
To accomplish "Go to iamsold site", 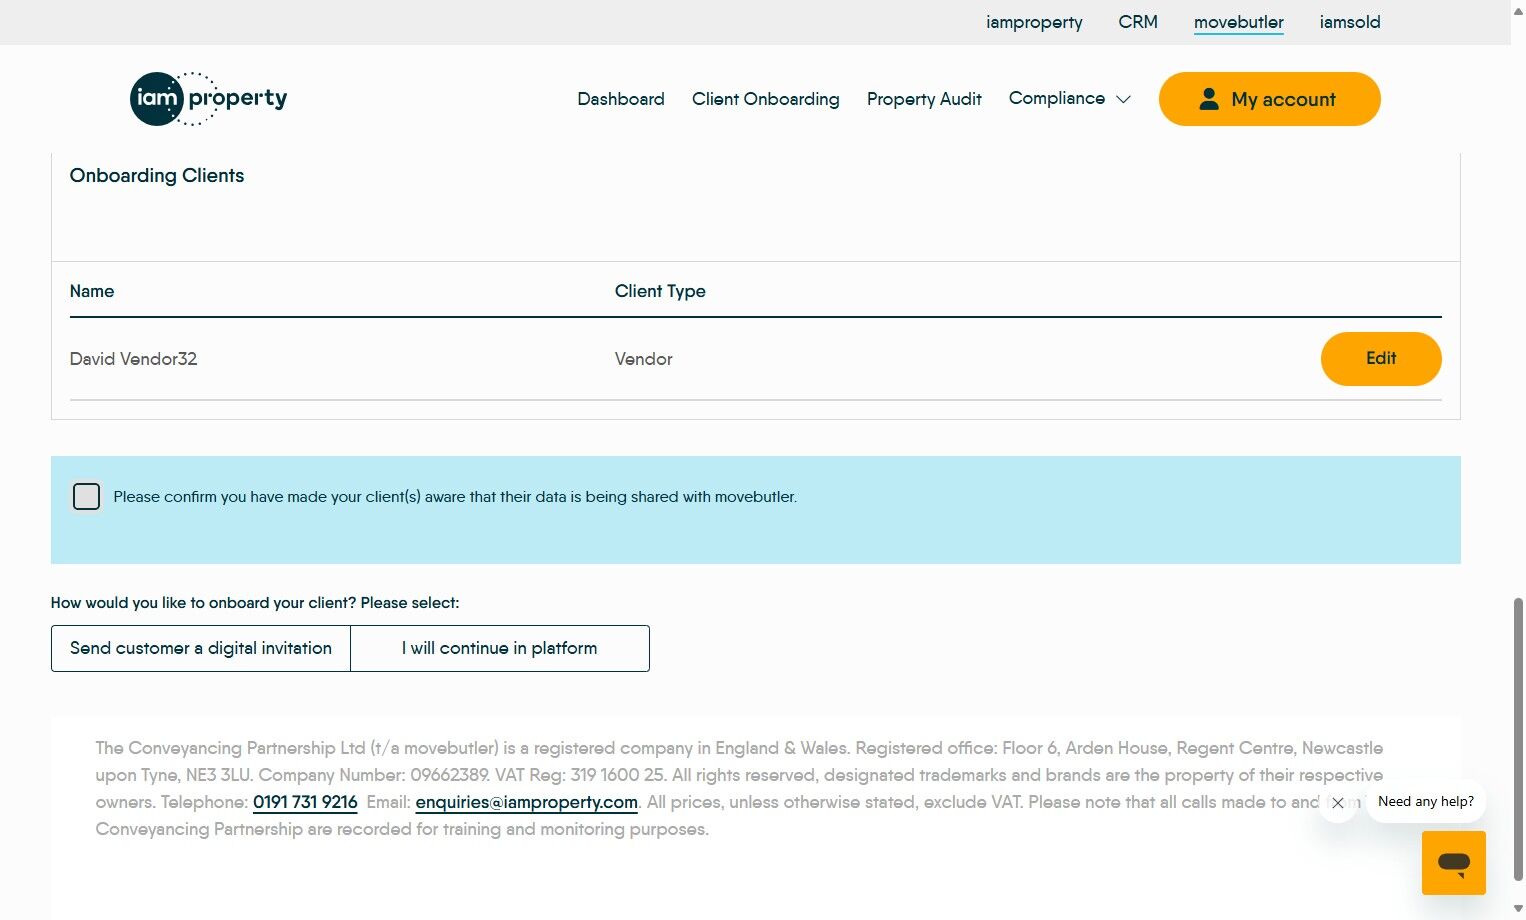I will pyautogui.click(x=1350, y=22).
